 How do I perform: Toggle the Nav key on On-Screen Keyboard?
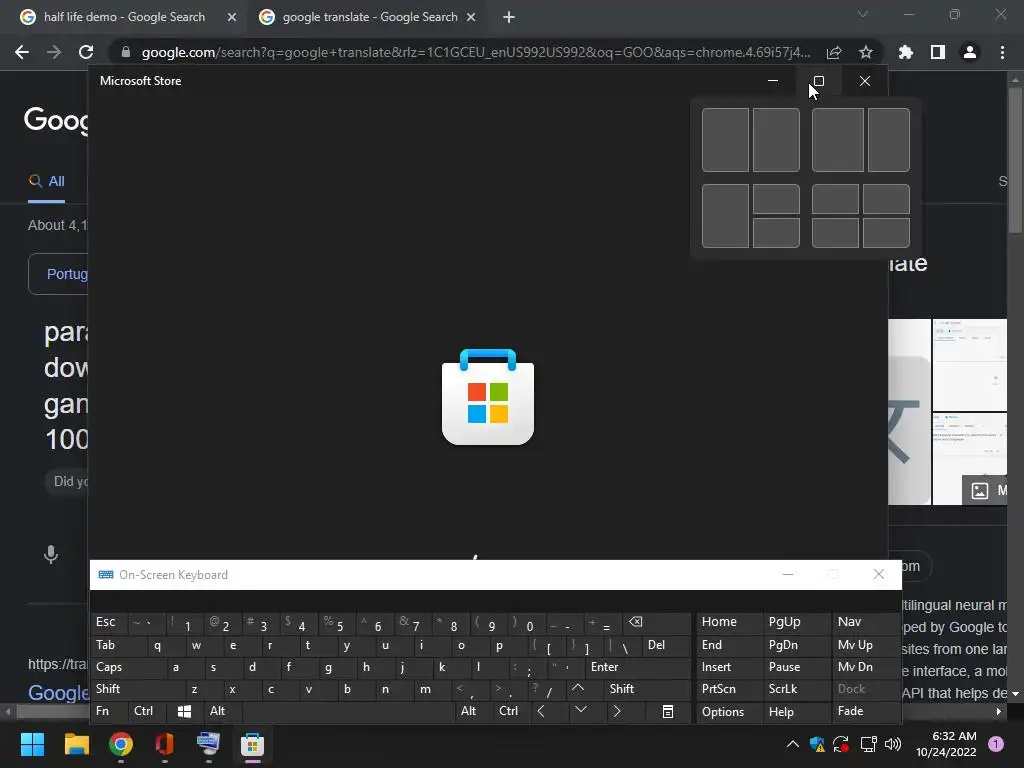pos(866,622)
